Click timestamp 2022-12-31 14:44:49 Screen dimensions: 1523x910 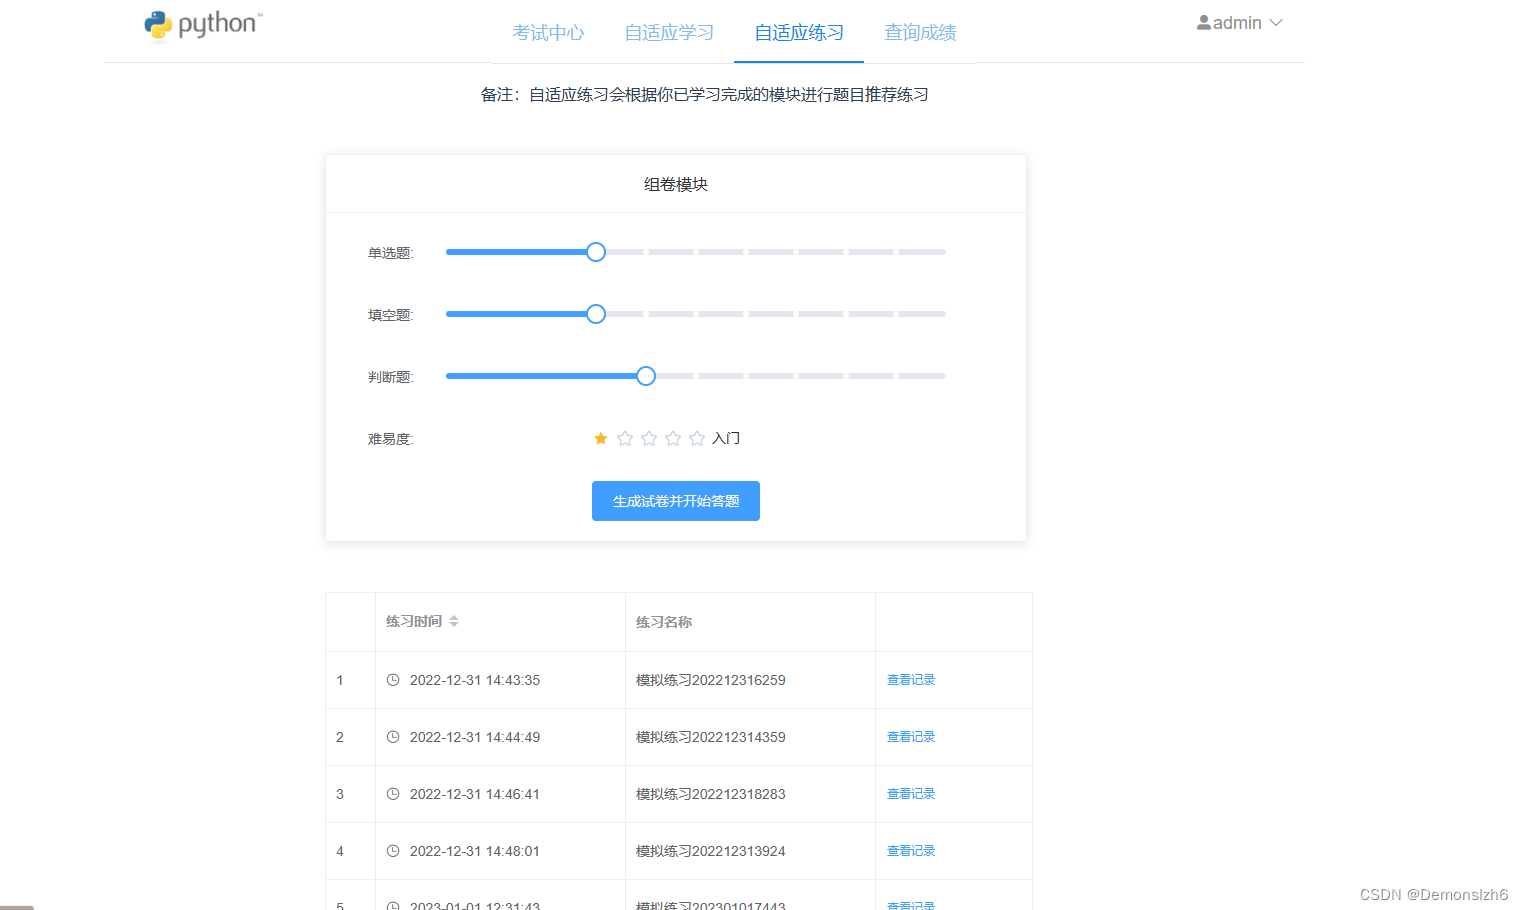475,737
